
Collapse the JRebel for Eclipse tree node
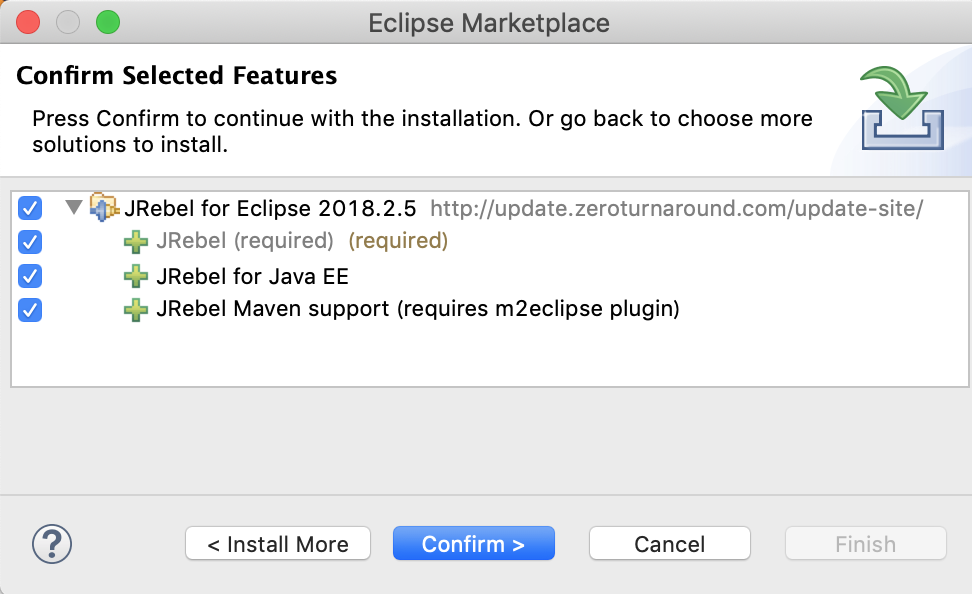tap(73, 208)
